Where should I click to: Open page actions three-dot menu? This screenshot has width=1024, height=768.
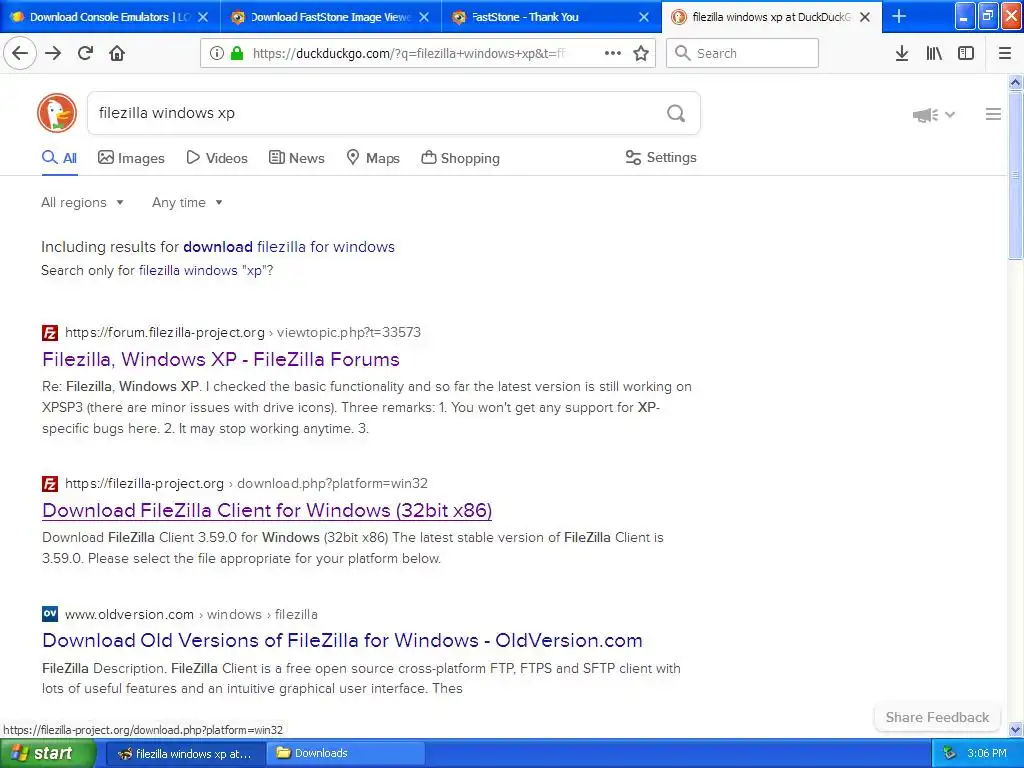pyautogui.click(x=613, y=53)
